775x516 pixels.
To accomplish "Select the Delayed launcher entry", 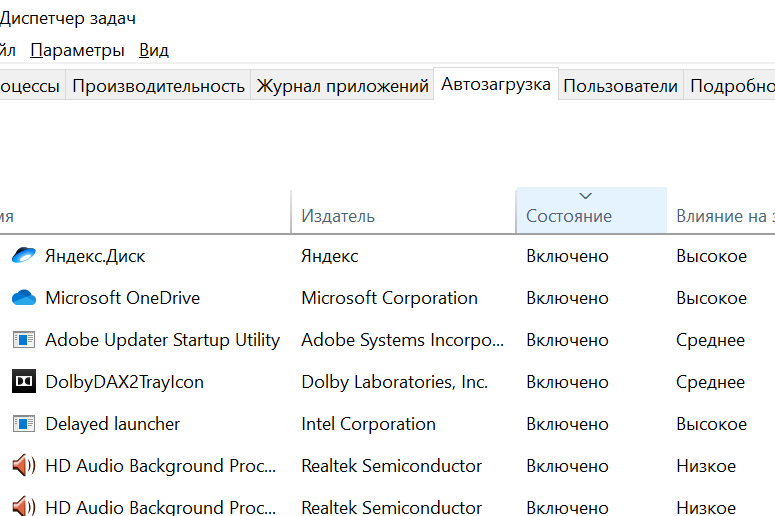I will click(x=112, y=424).
